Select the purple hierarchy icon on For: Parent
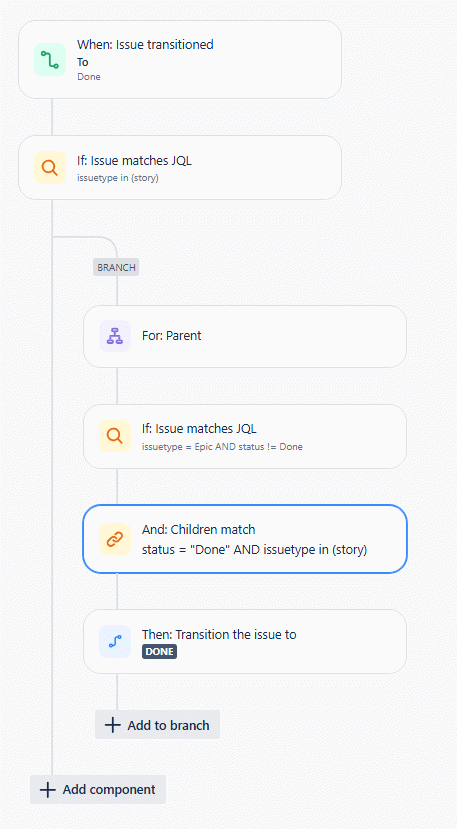 tap(115, 336)
